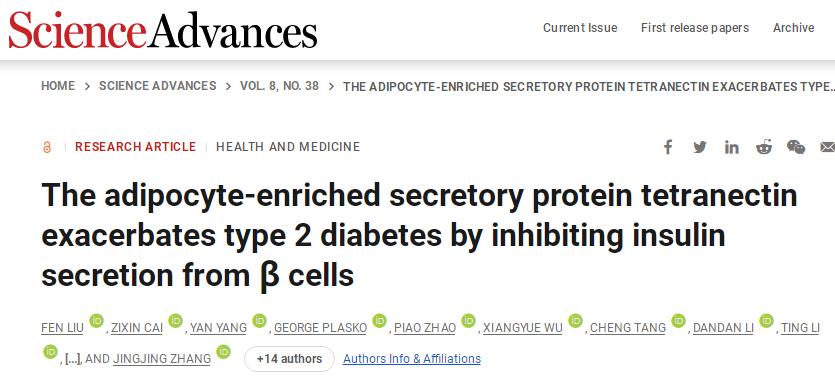Expand hidden authors via [...] ellipsis

click(x=72, y=360)
